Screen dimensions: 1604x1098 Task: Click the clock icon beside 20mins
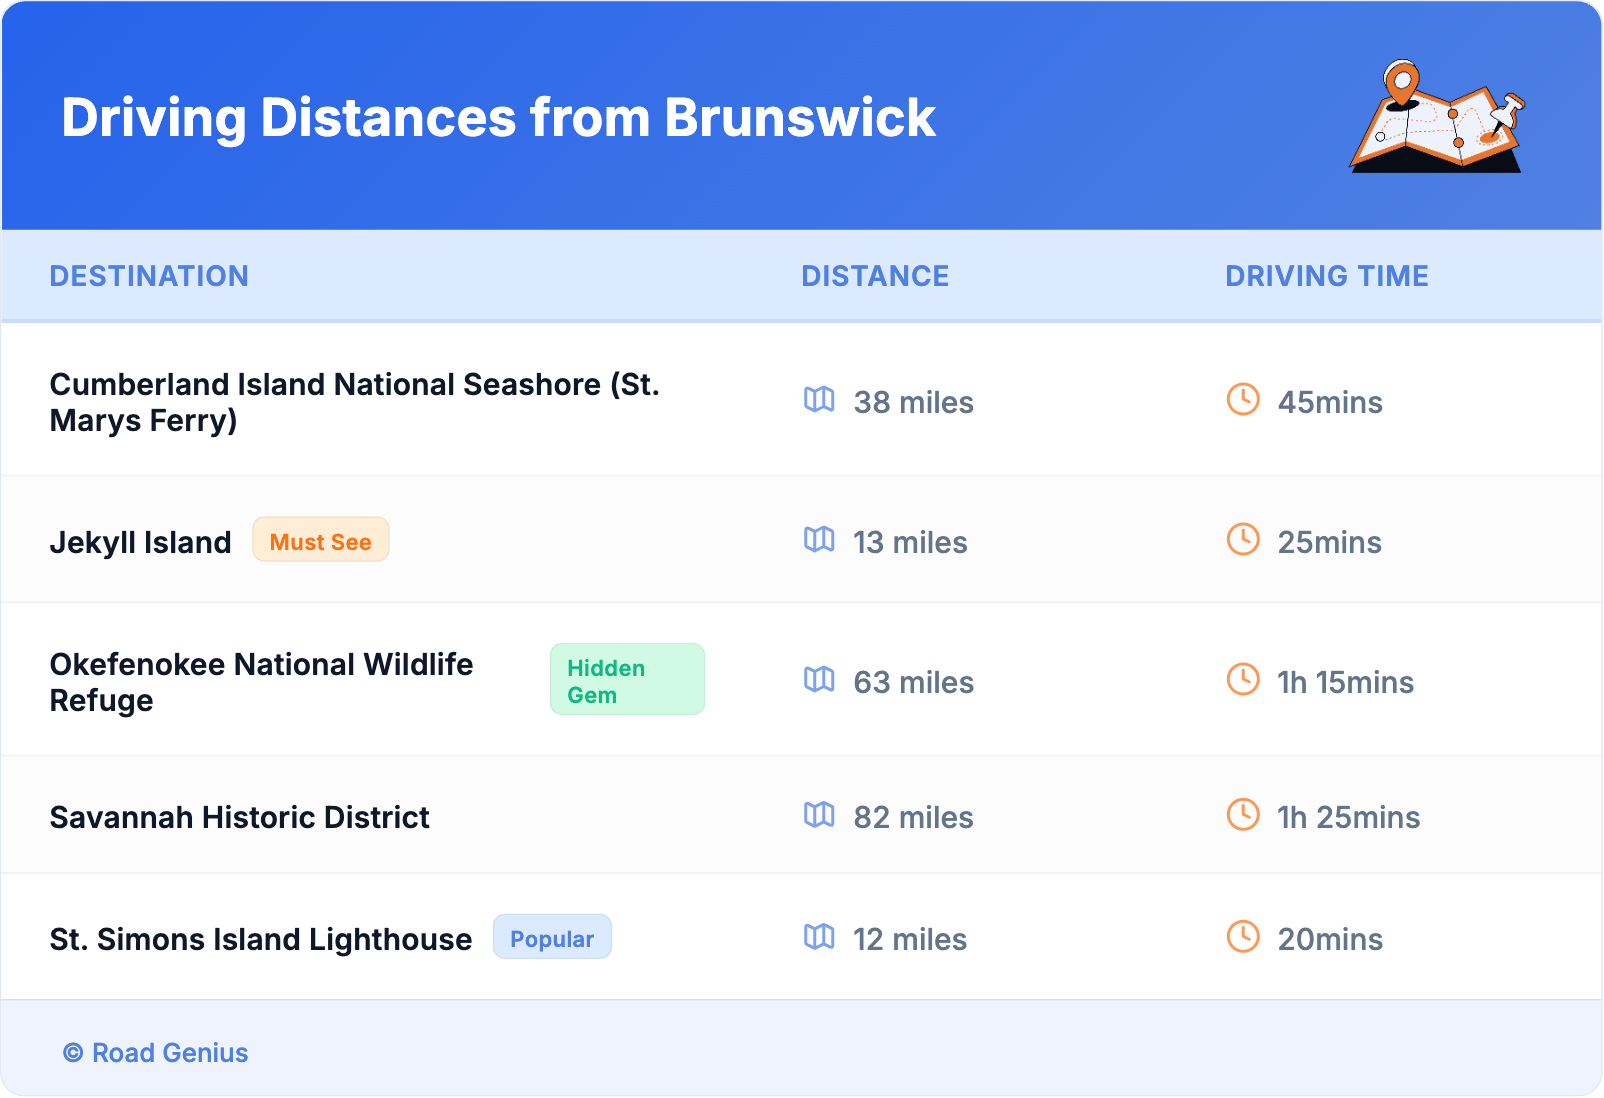coord(1243,937)
